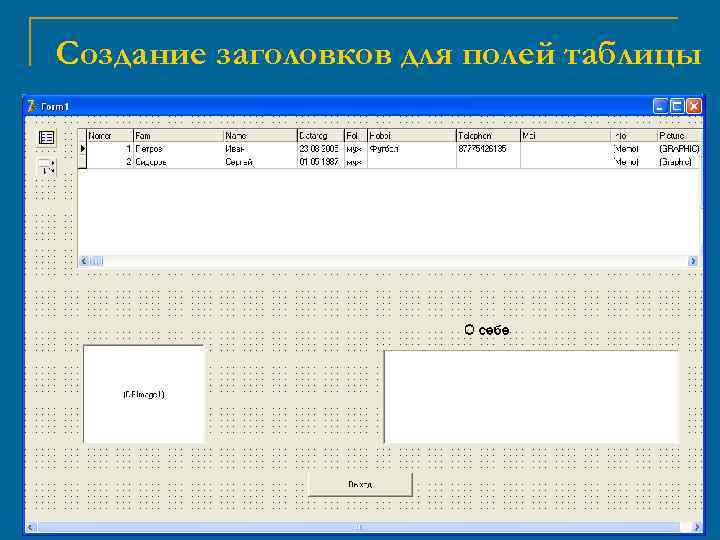This screenshot has width=720, height=540.
Task: Select the phone number 87775126135 cell
Action: click(489, 149)
